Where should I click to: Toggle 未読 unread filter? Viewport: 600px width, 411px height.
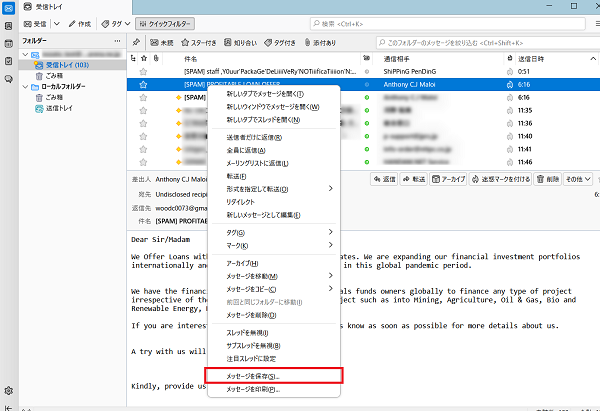click(x=161, y=43)
